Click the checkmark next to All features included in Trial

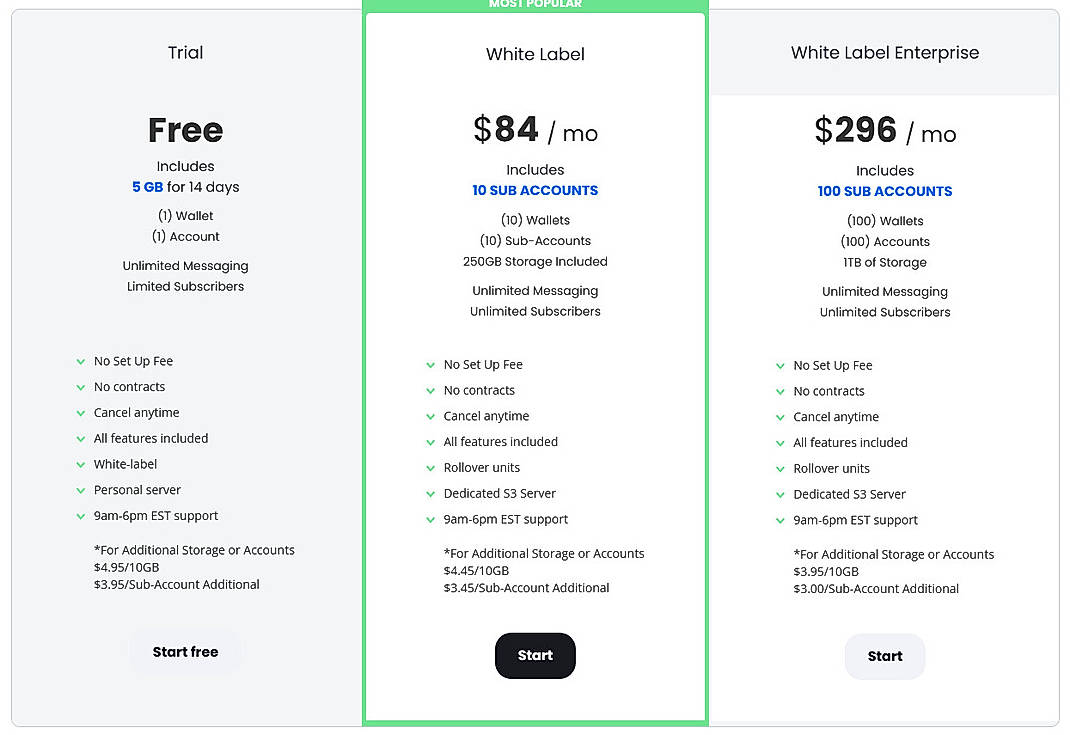(81, 438)
